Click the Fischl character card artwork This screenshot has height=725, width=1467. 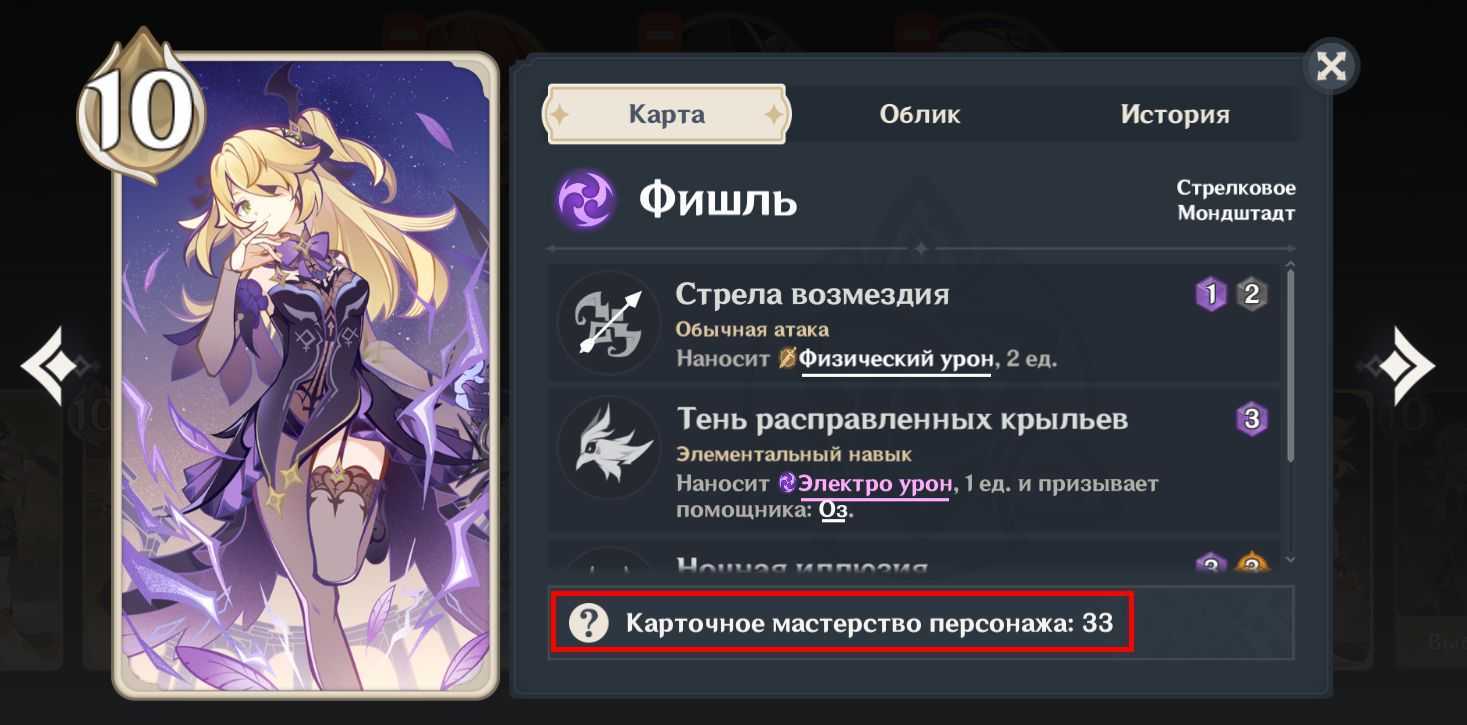305,375
